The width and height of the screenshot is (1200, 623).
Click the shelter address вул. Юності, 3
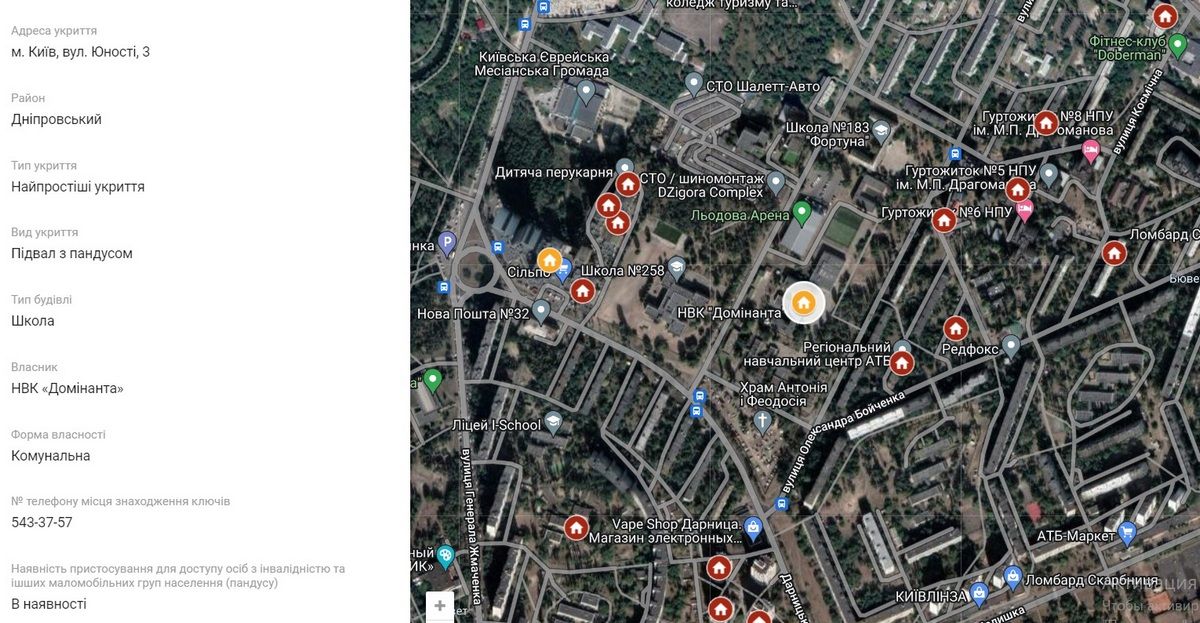[x=80, y=52]
